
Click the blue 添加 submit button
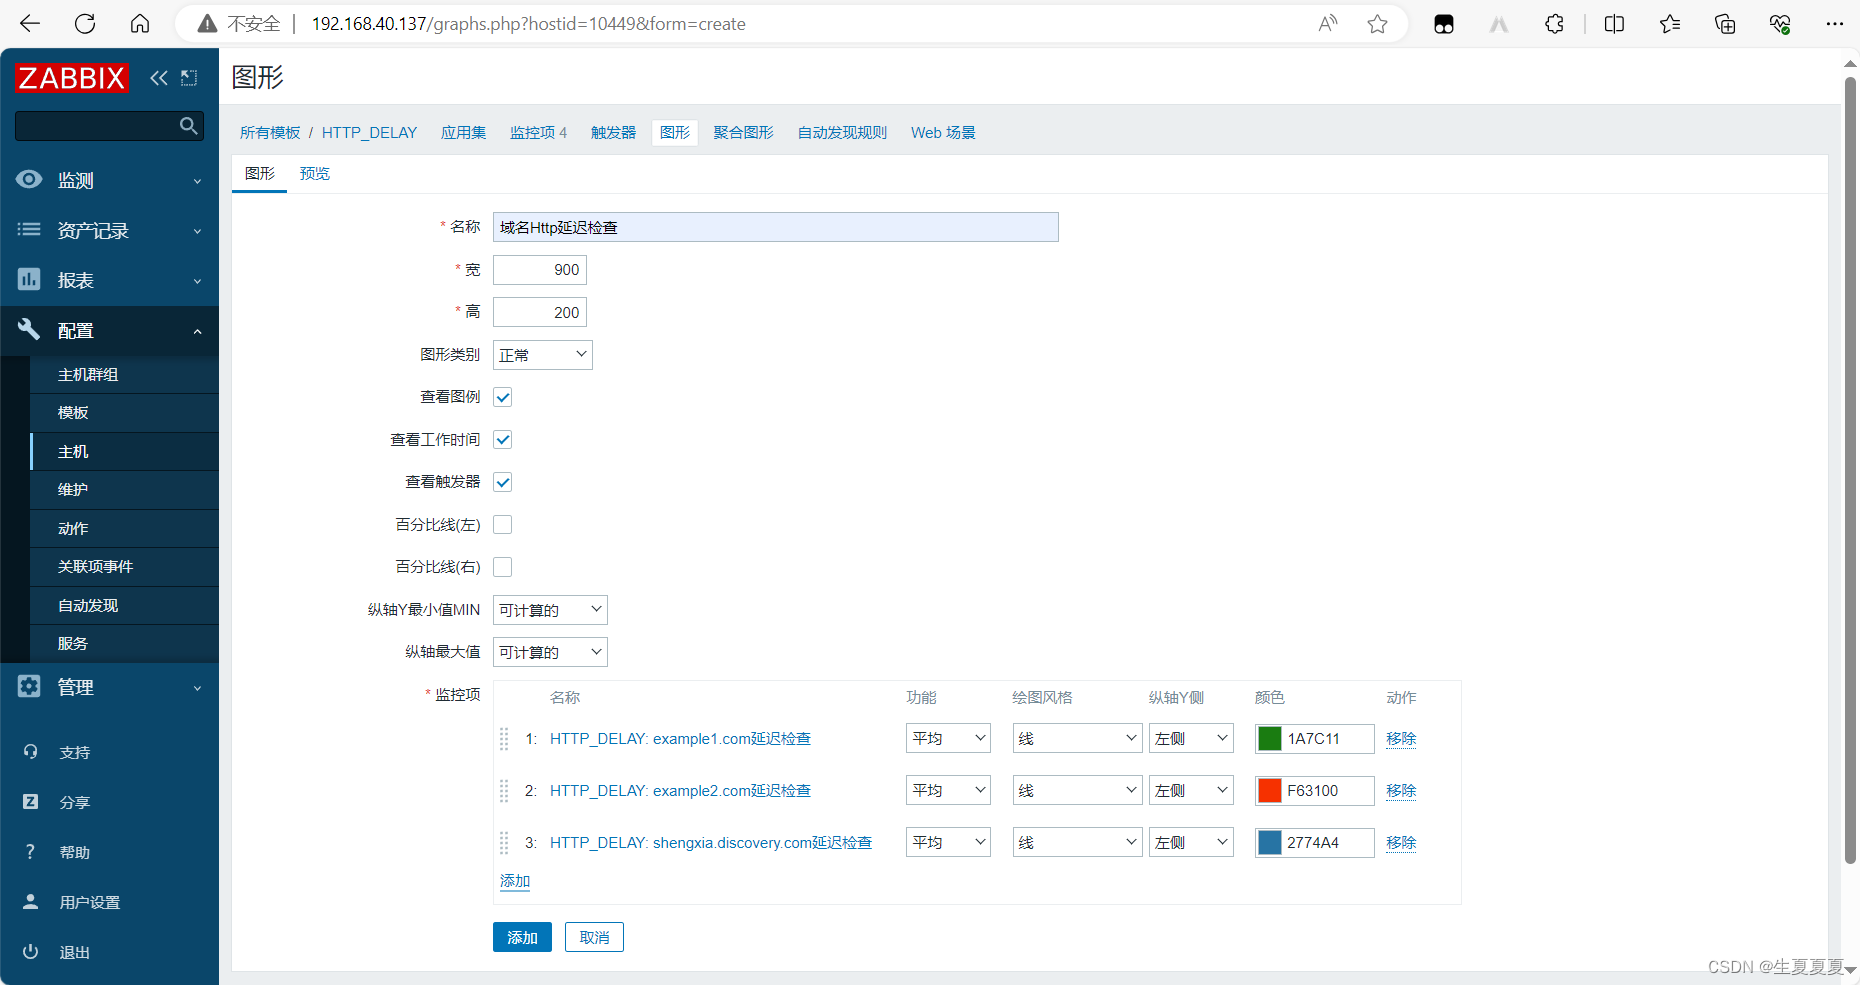coord(522,937)
